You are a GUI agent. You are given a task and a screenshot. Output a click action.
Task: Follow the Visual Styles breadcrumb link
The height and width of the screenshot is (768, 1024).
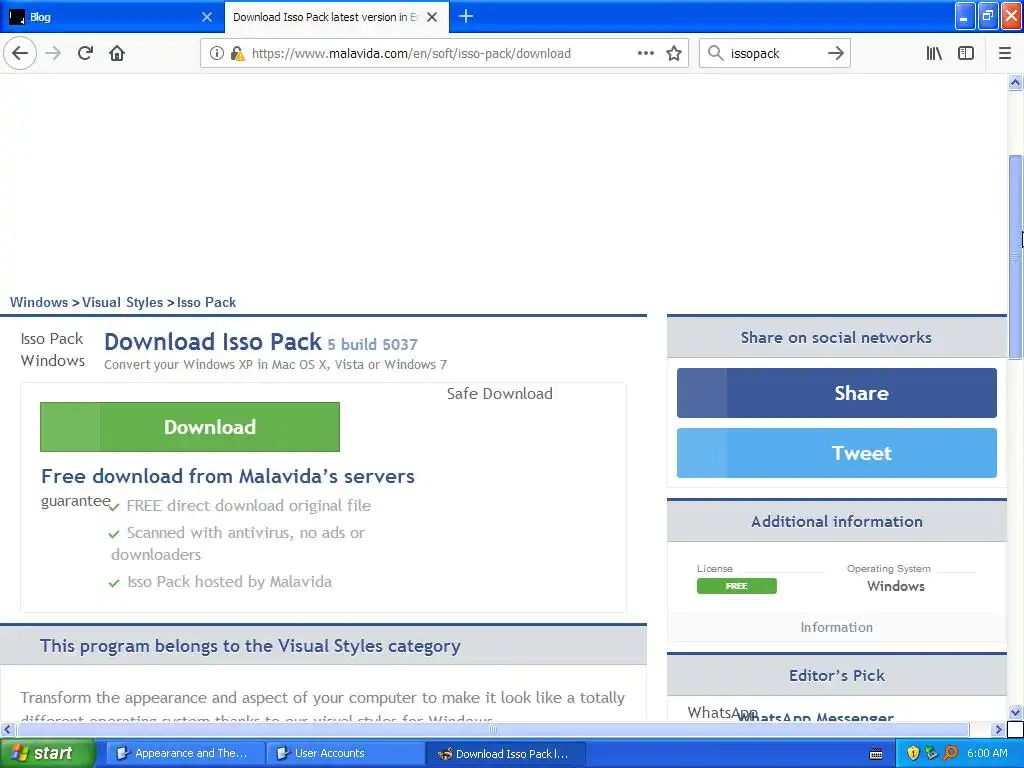122,302
